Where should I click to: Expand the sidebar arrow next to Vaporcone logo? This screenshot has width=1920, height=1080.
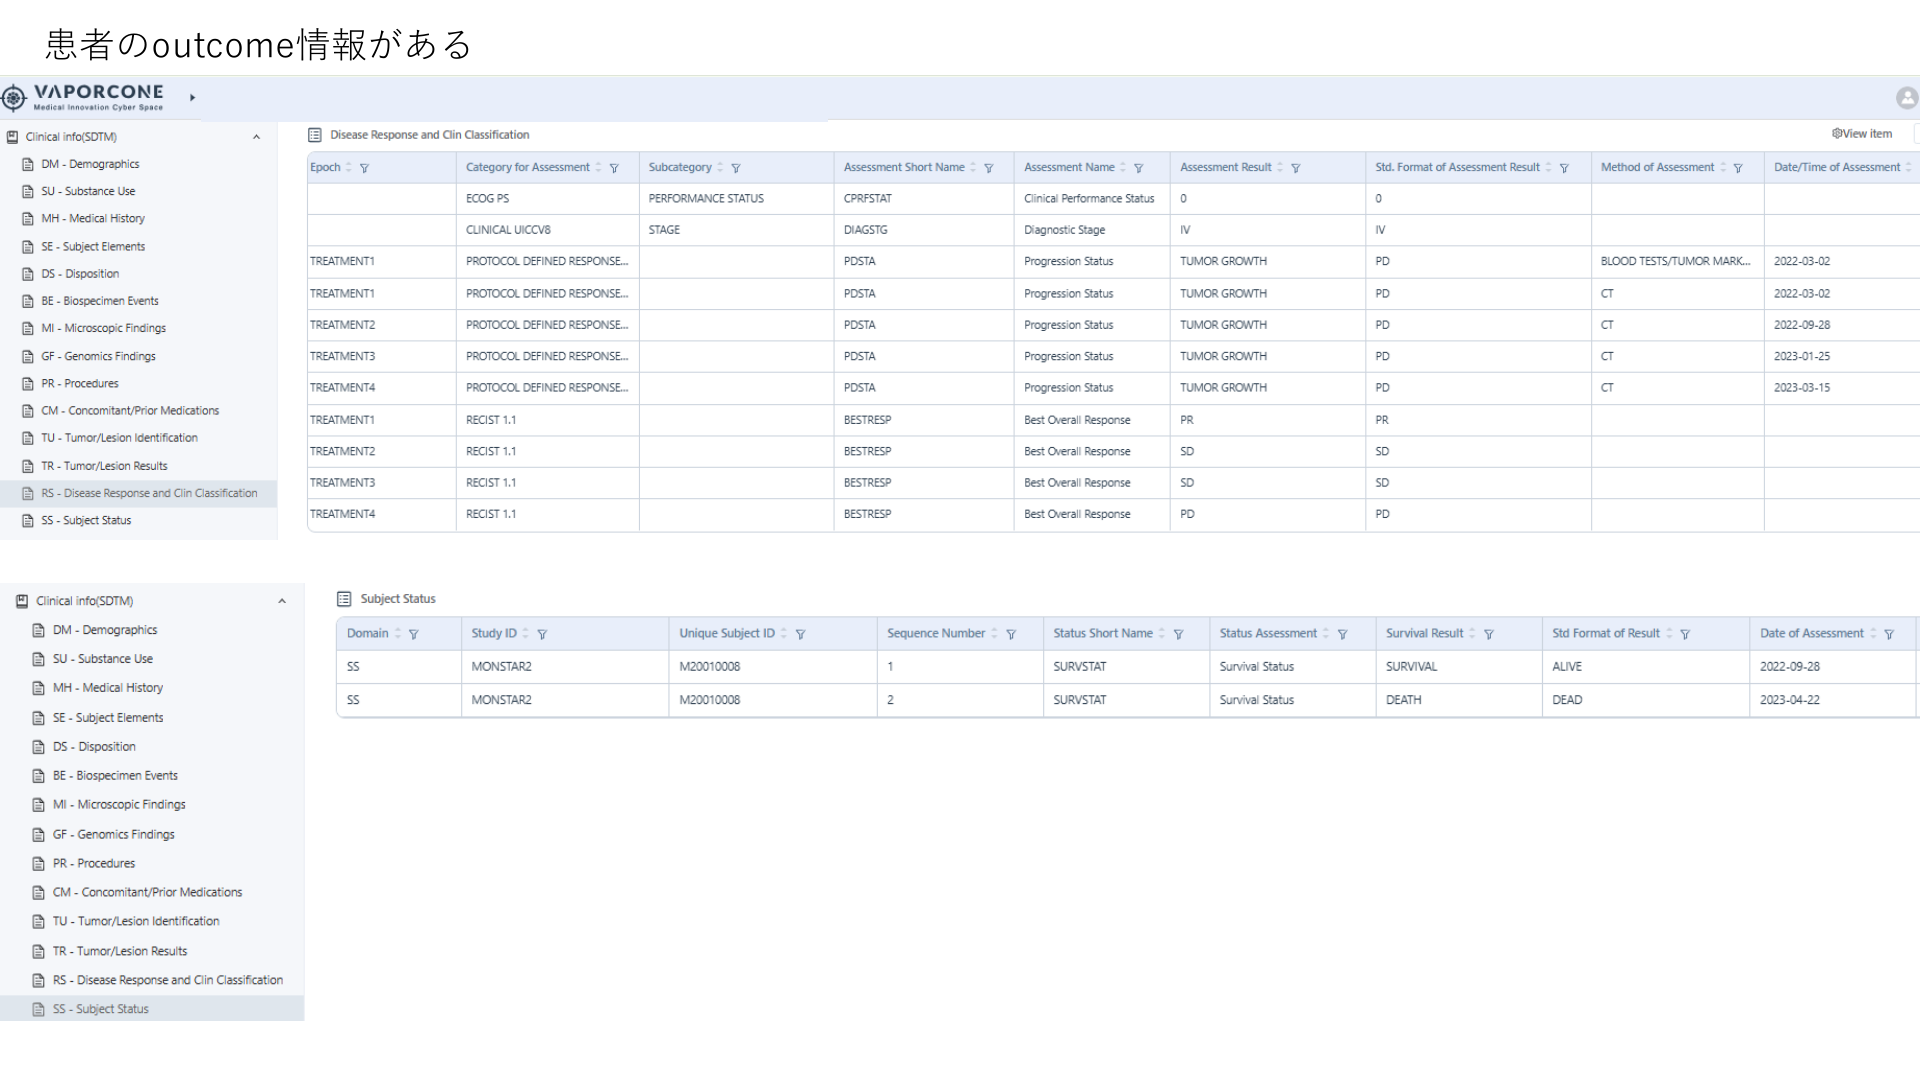coord(192,98)
